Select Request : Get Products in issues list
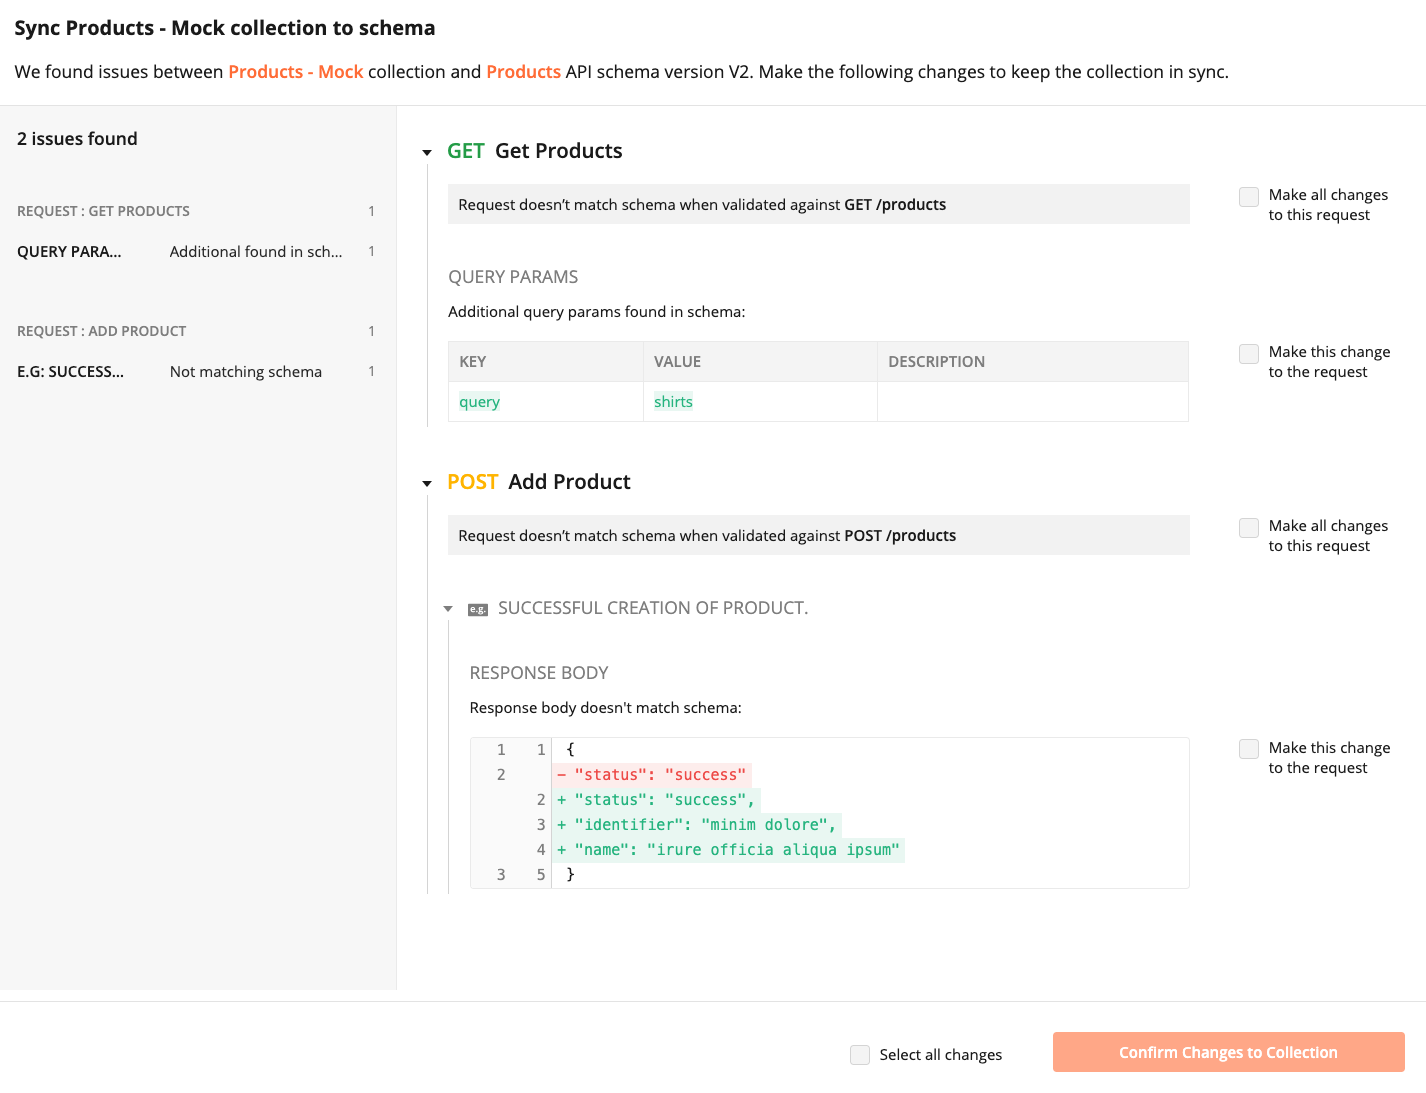The width and height of the screenshot is (1426, 1093). tap(196, 211)
